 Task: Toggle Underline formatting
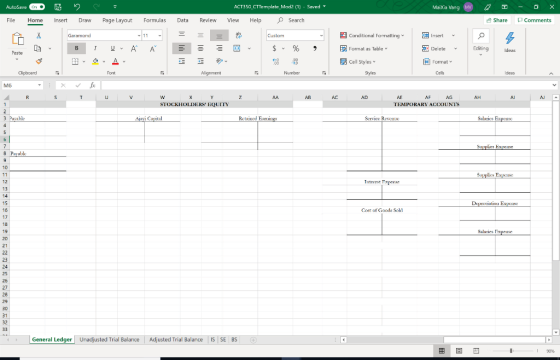click(112, 48)
